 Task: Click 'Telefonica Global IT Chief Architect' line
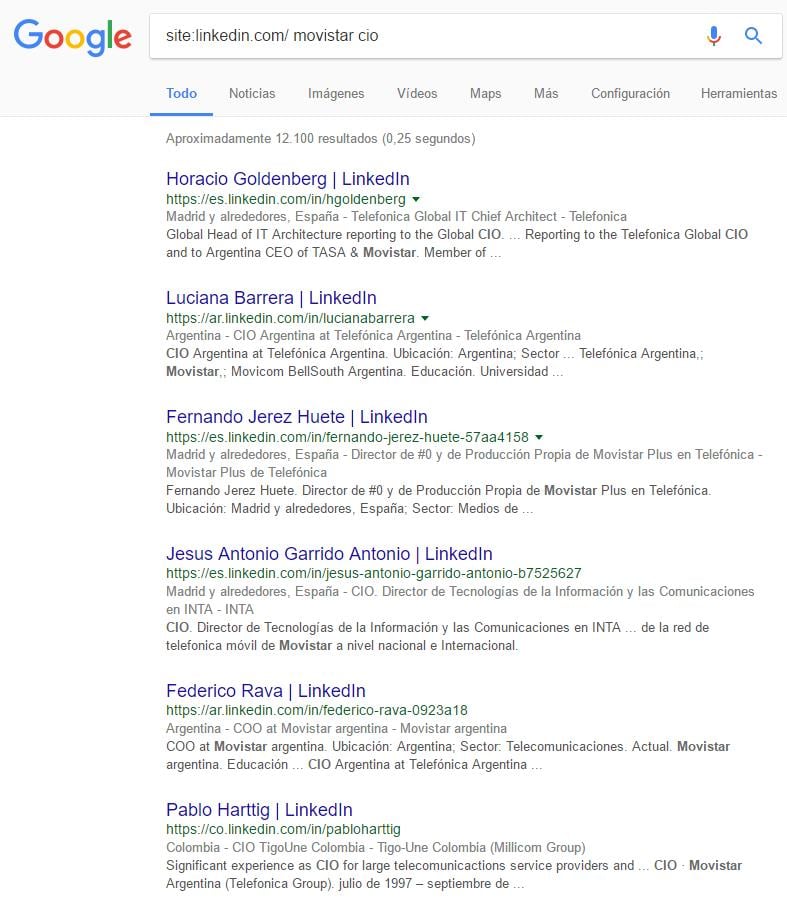(x=396, y=217)
